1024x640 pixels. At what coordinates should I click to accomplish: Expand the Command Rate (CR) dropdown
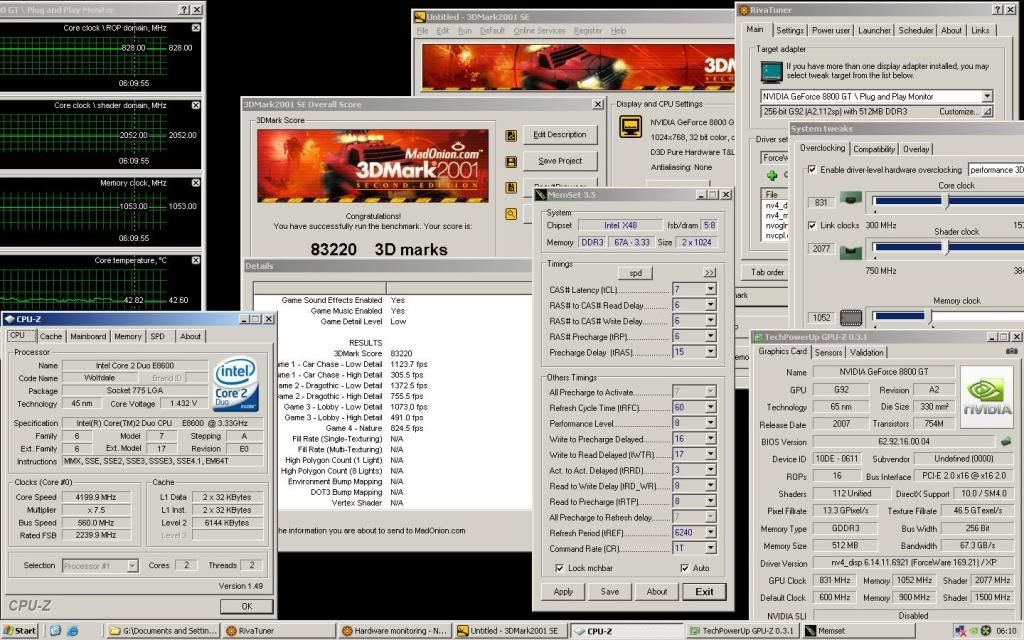(710, 548)
